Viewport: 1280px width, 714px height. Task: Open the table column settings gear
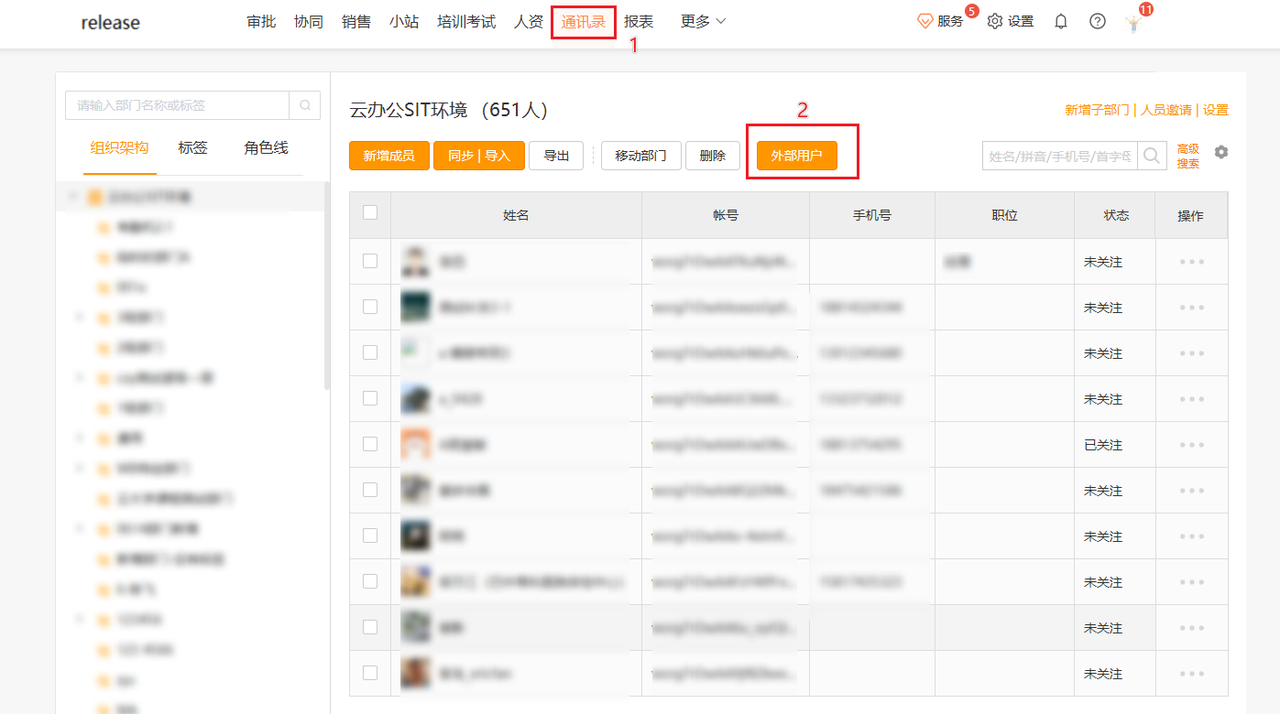tap(1221, 152)
